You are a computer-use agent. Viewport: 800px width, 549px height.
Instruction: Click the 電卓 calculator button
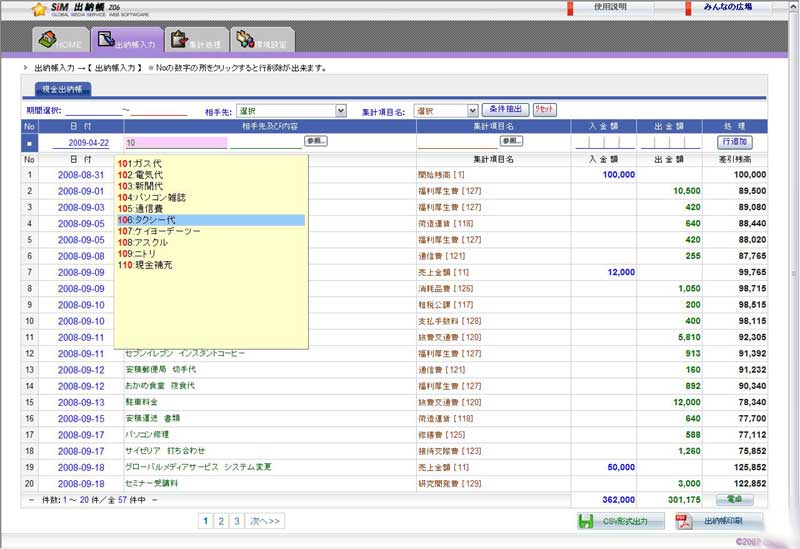tap(734, 498)
